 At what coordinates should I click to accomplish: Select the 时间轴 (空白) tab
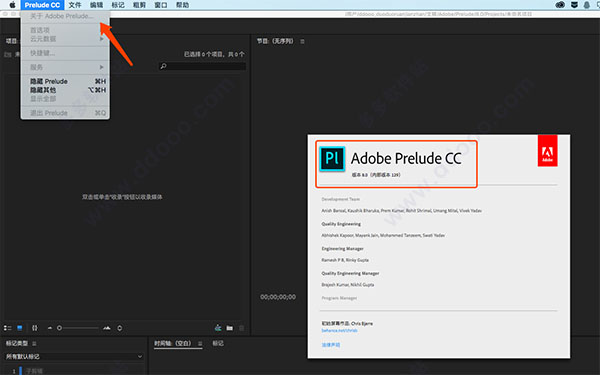point(173,343)
